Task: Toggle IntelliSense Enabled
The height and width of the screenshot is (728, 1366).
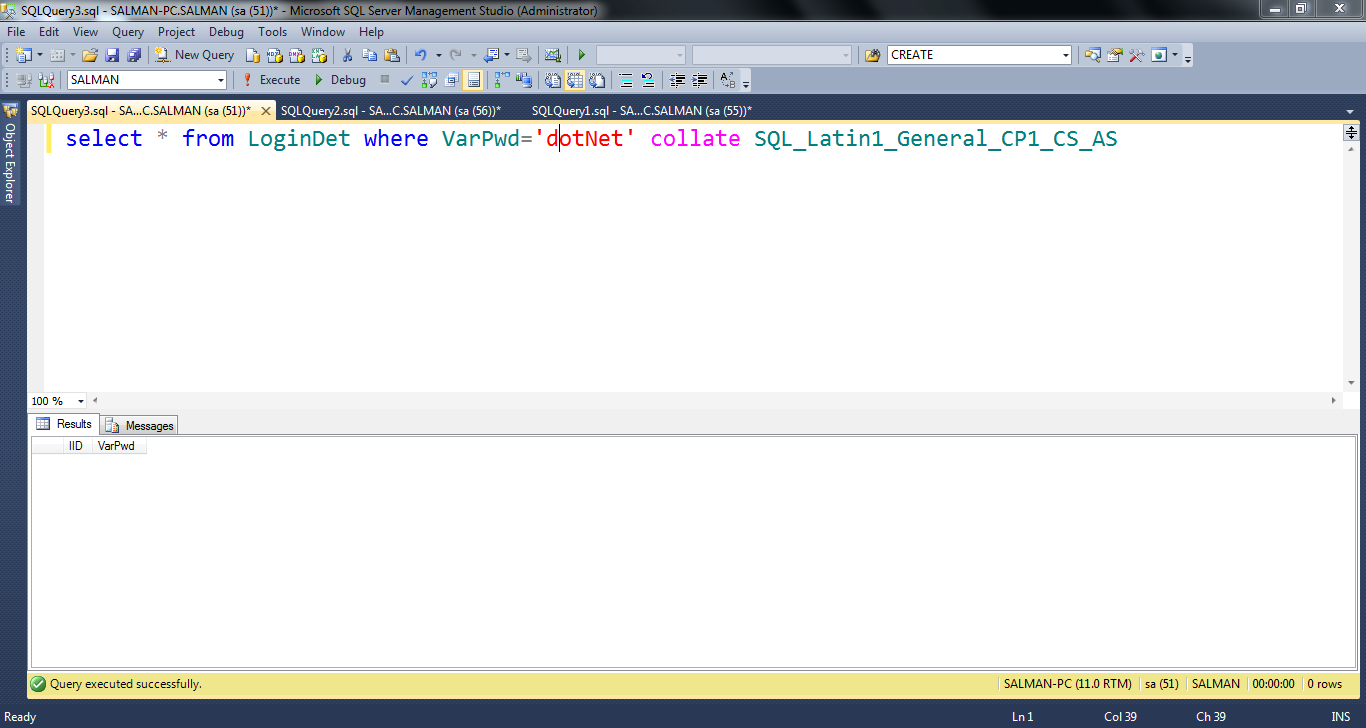Action: (473, 79)
